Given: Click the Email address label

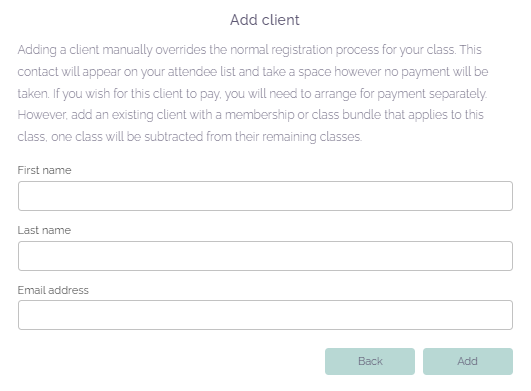Looking at the screenshot, I should [53, 290].
